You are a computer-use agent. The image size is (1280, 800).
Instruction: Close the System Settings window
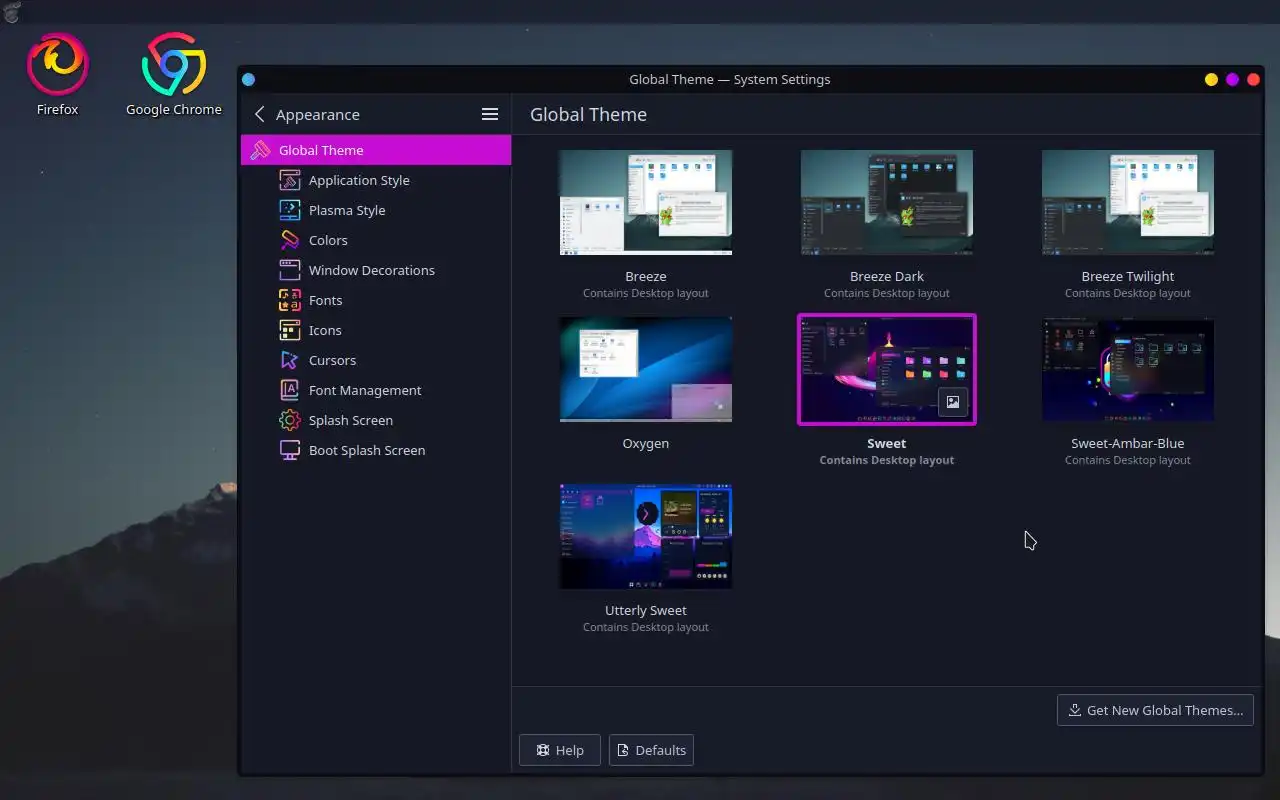coord(1253,80)
